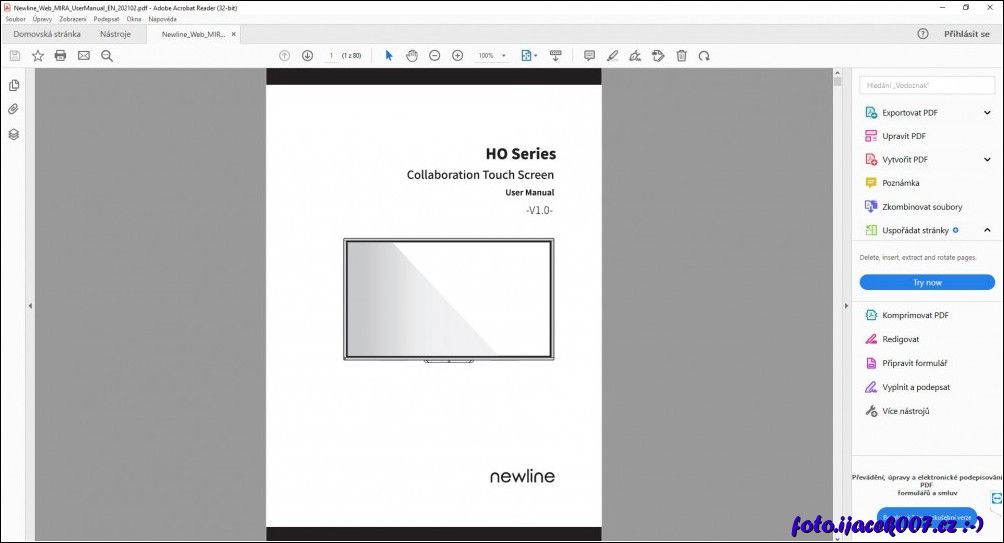Click the print icon in toolbar
Screen dimensions: 1004x543
[x=60, y=56]
